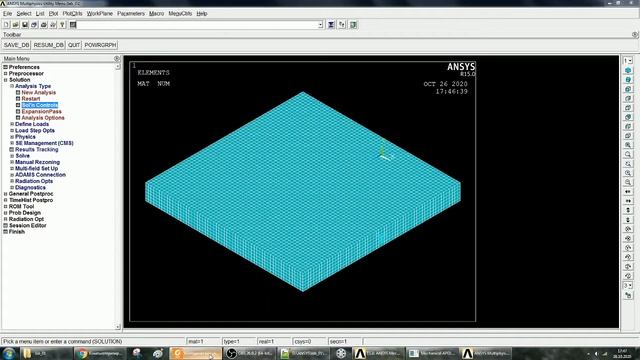Open the OBS taskbar item
Viewport: 640px width, 360px height.
point(250,353)
